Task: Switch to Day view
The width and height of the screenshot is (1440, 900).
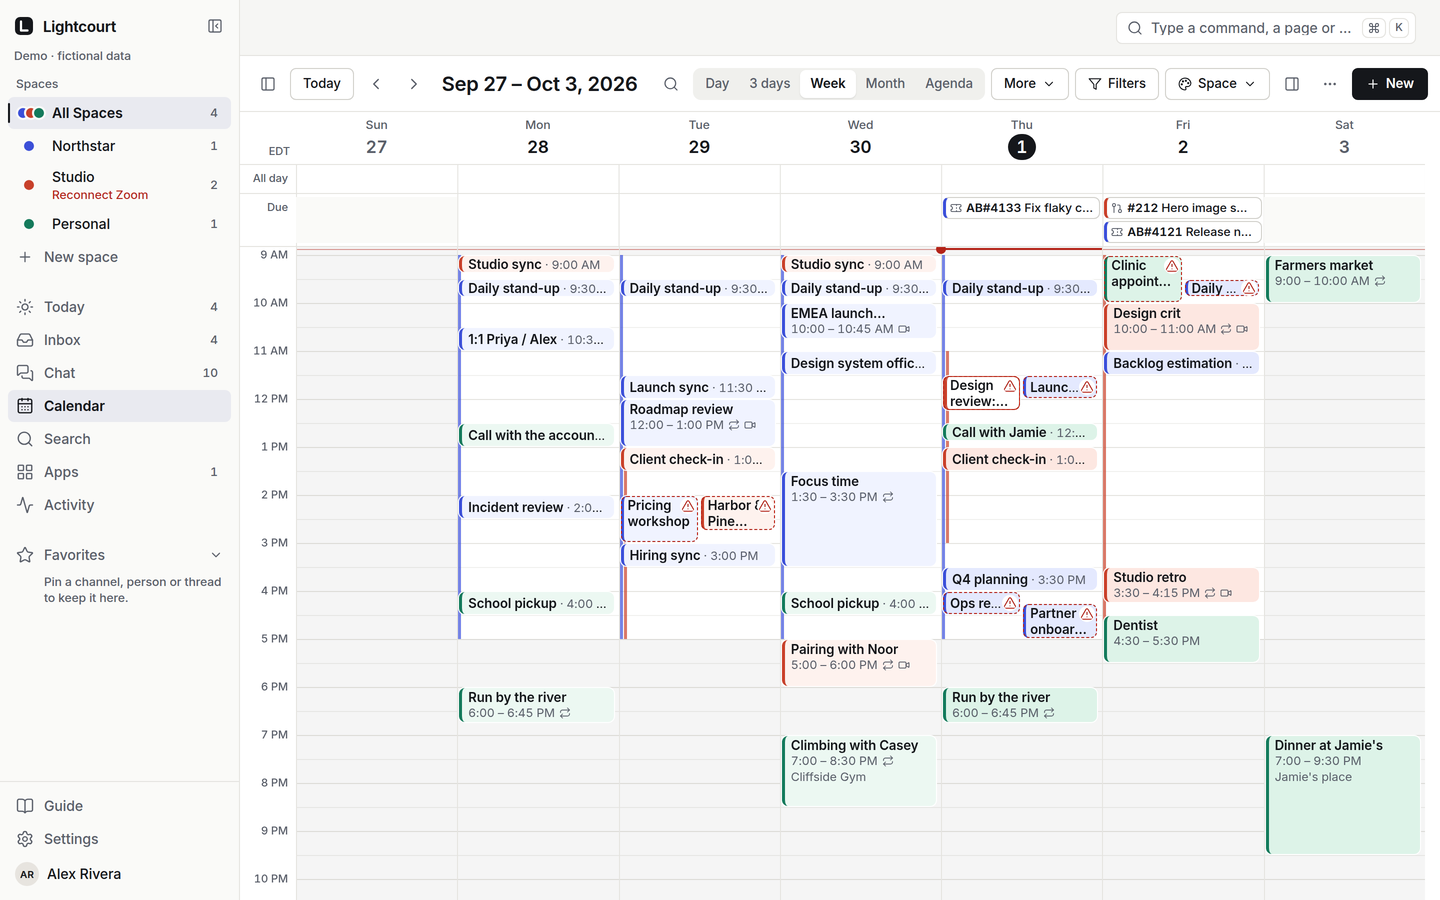Action: (717, 84)
